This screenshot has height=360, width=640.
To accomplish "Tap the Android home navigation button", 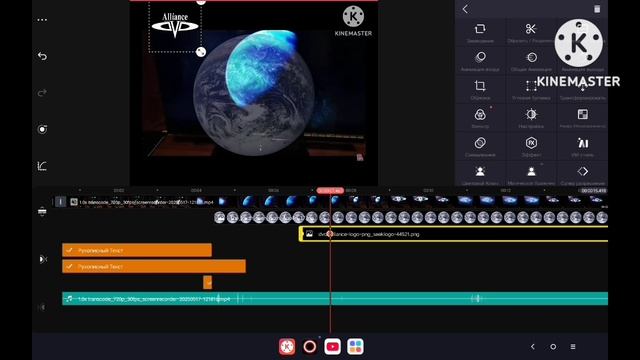I will pos(553,347).
